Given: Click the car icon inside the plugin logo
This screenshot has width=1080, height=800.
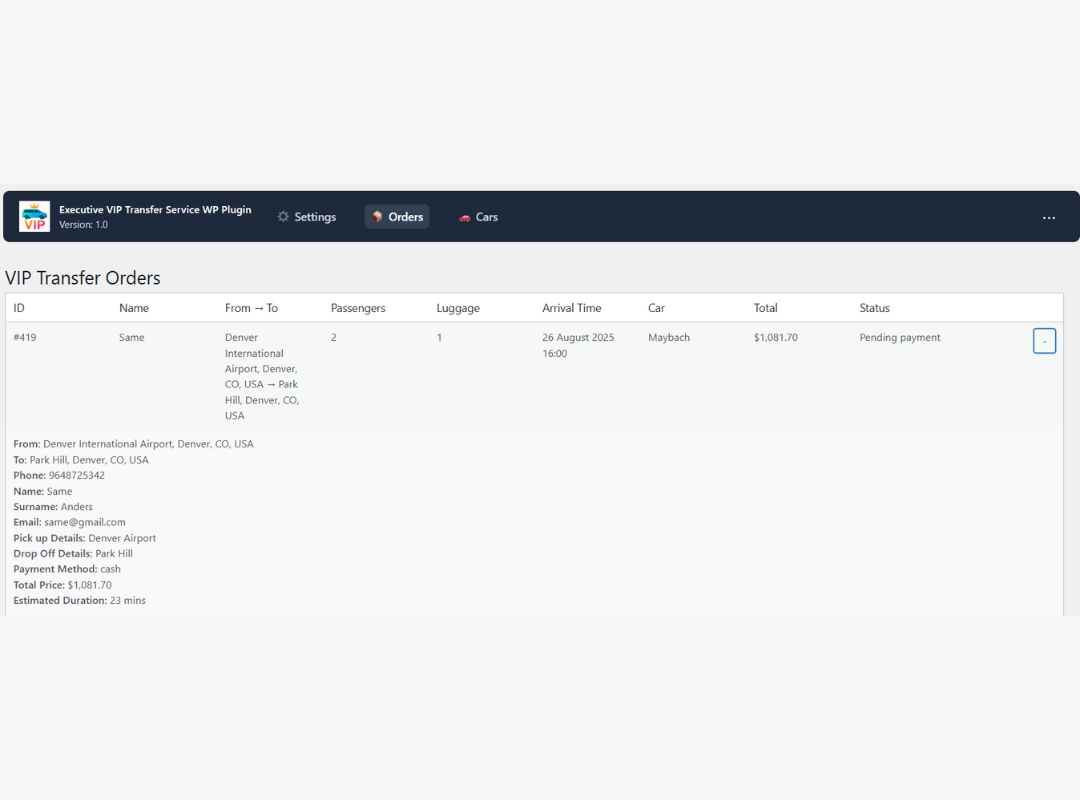Looking at the screenshot, I should [35, 214].
